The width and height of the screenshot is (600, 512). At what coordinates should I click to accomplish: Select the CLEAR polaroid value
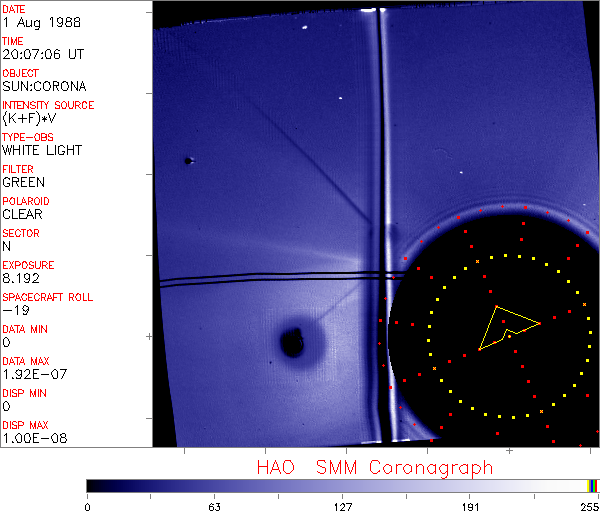pyautogui.click(x=22, y=214)
